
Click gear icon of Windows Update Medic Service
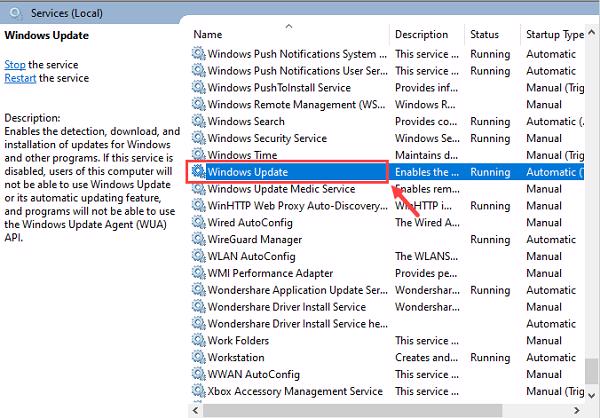199,189
